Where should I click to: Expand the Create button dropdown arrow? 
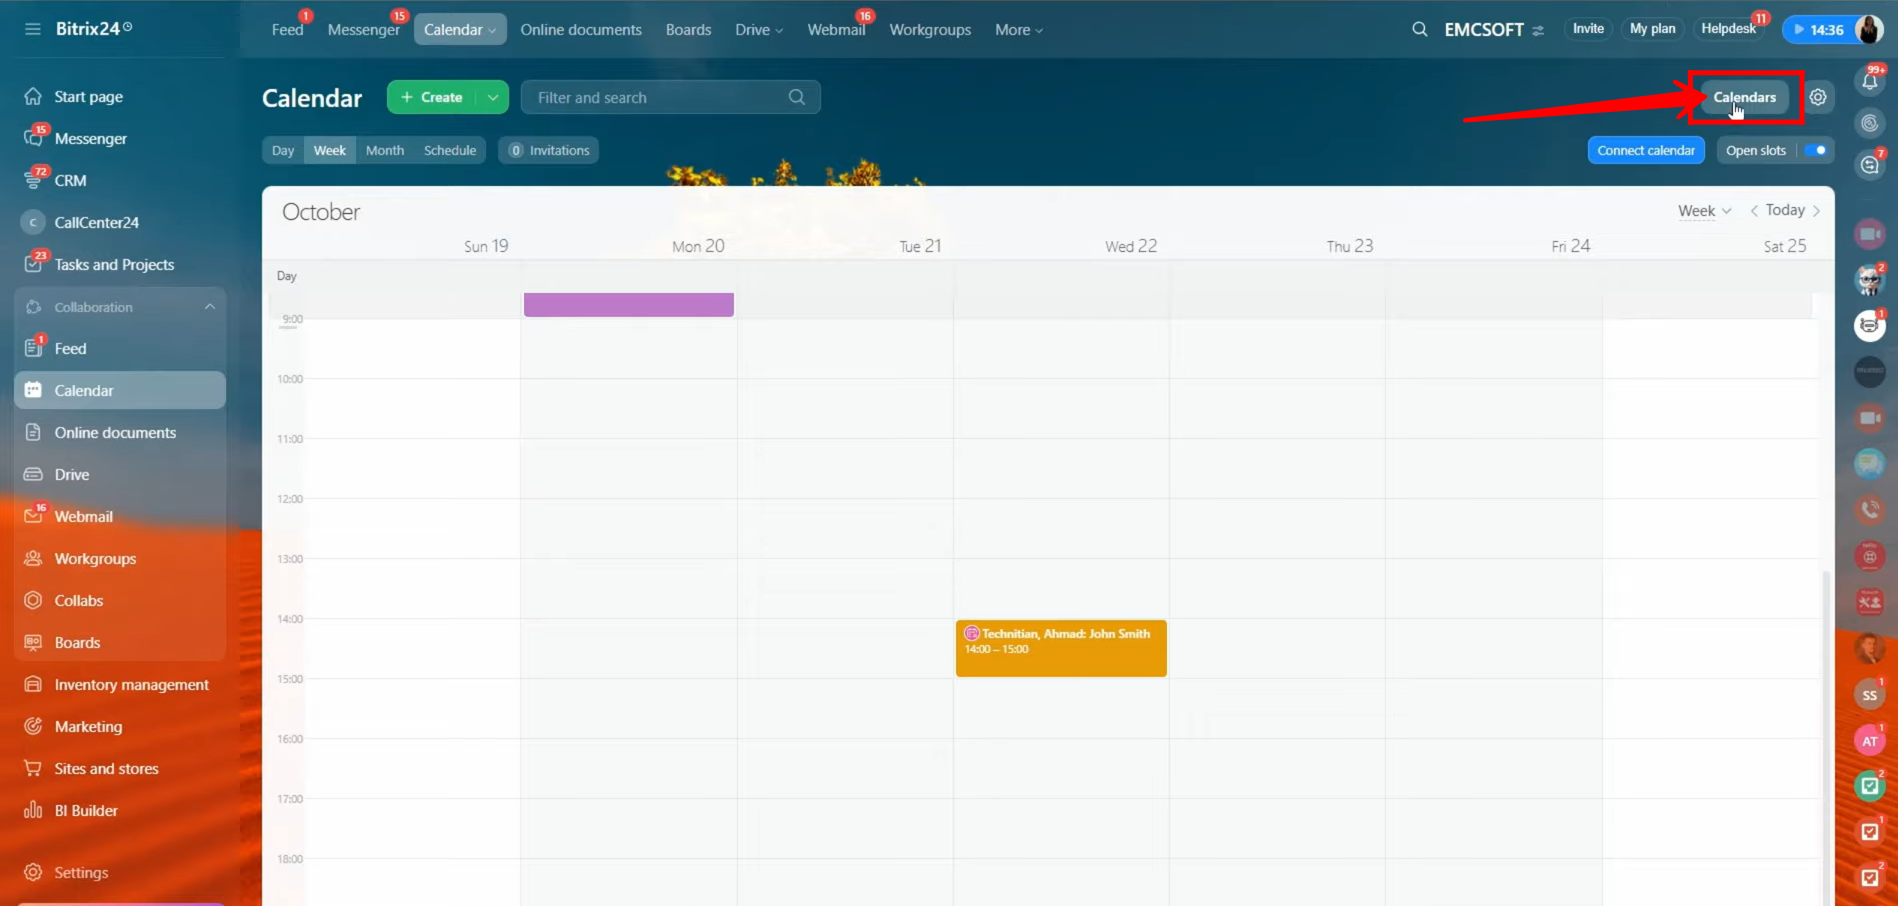point(493,97)
